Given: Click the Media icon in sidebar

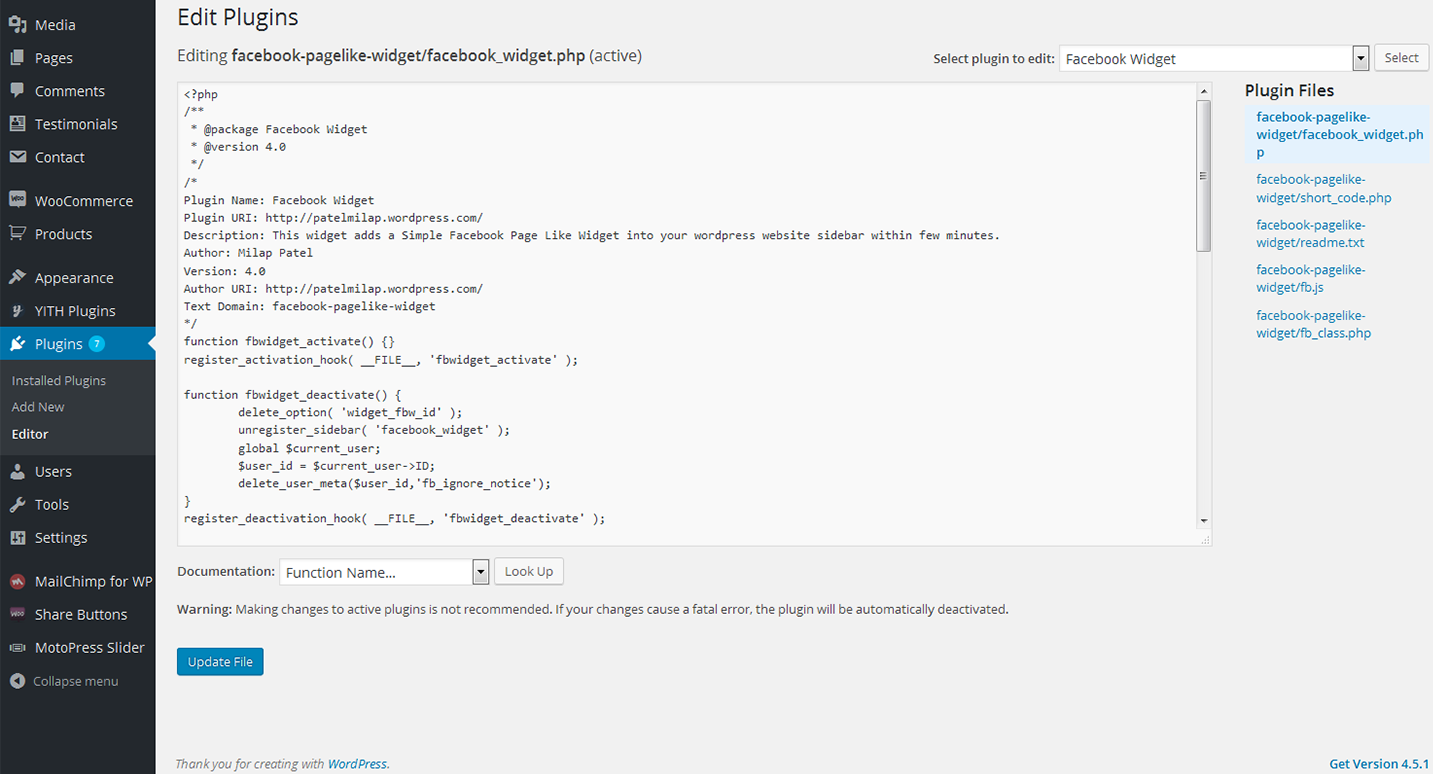Looking at the screenshot, I should (17, 25).
